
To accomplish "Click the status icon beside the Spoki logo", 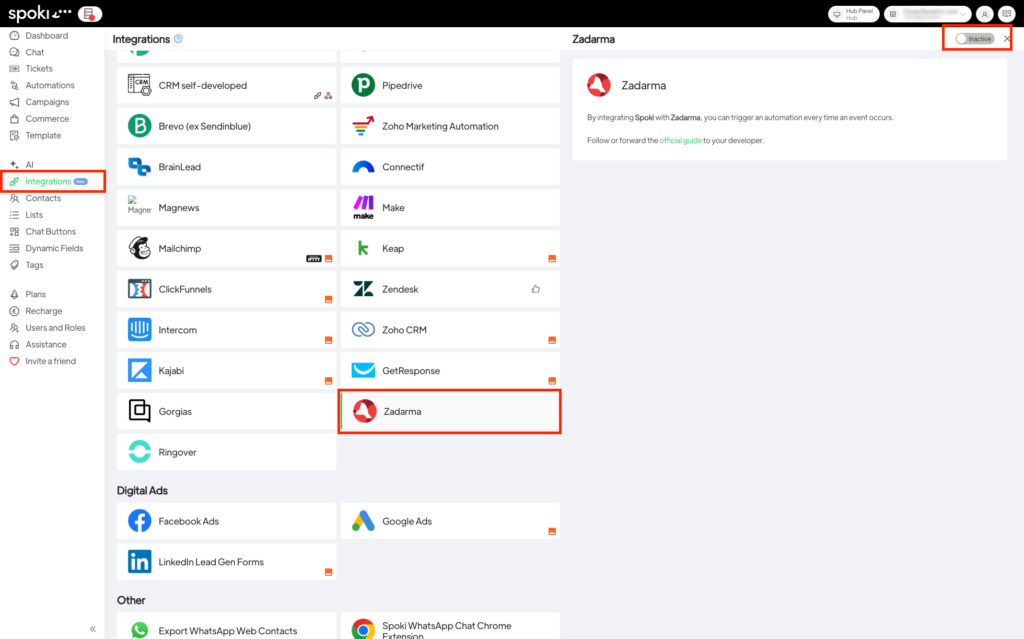I will (x=90, y=14).
